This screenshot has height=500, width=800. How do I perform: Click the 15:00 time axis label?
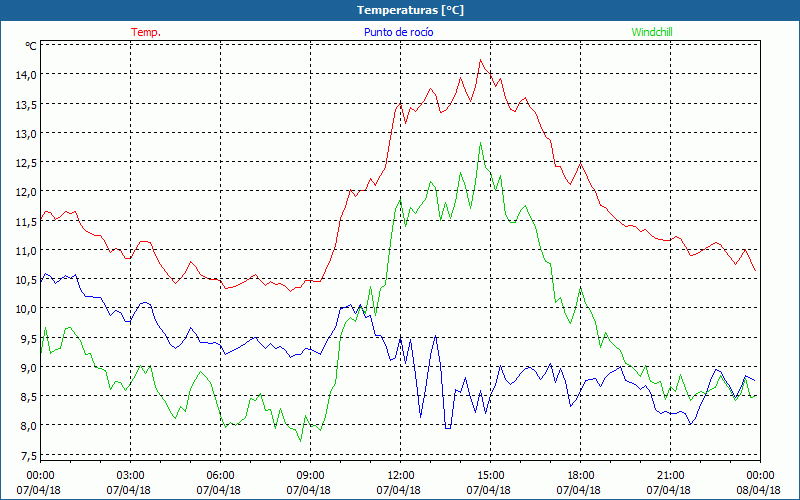[x=490, y=475]
